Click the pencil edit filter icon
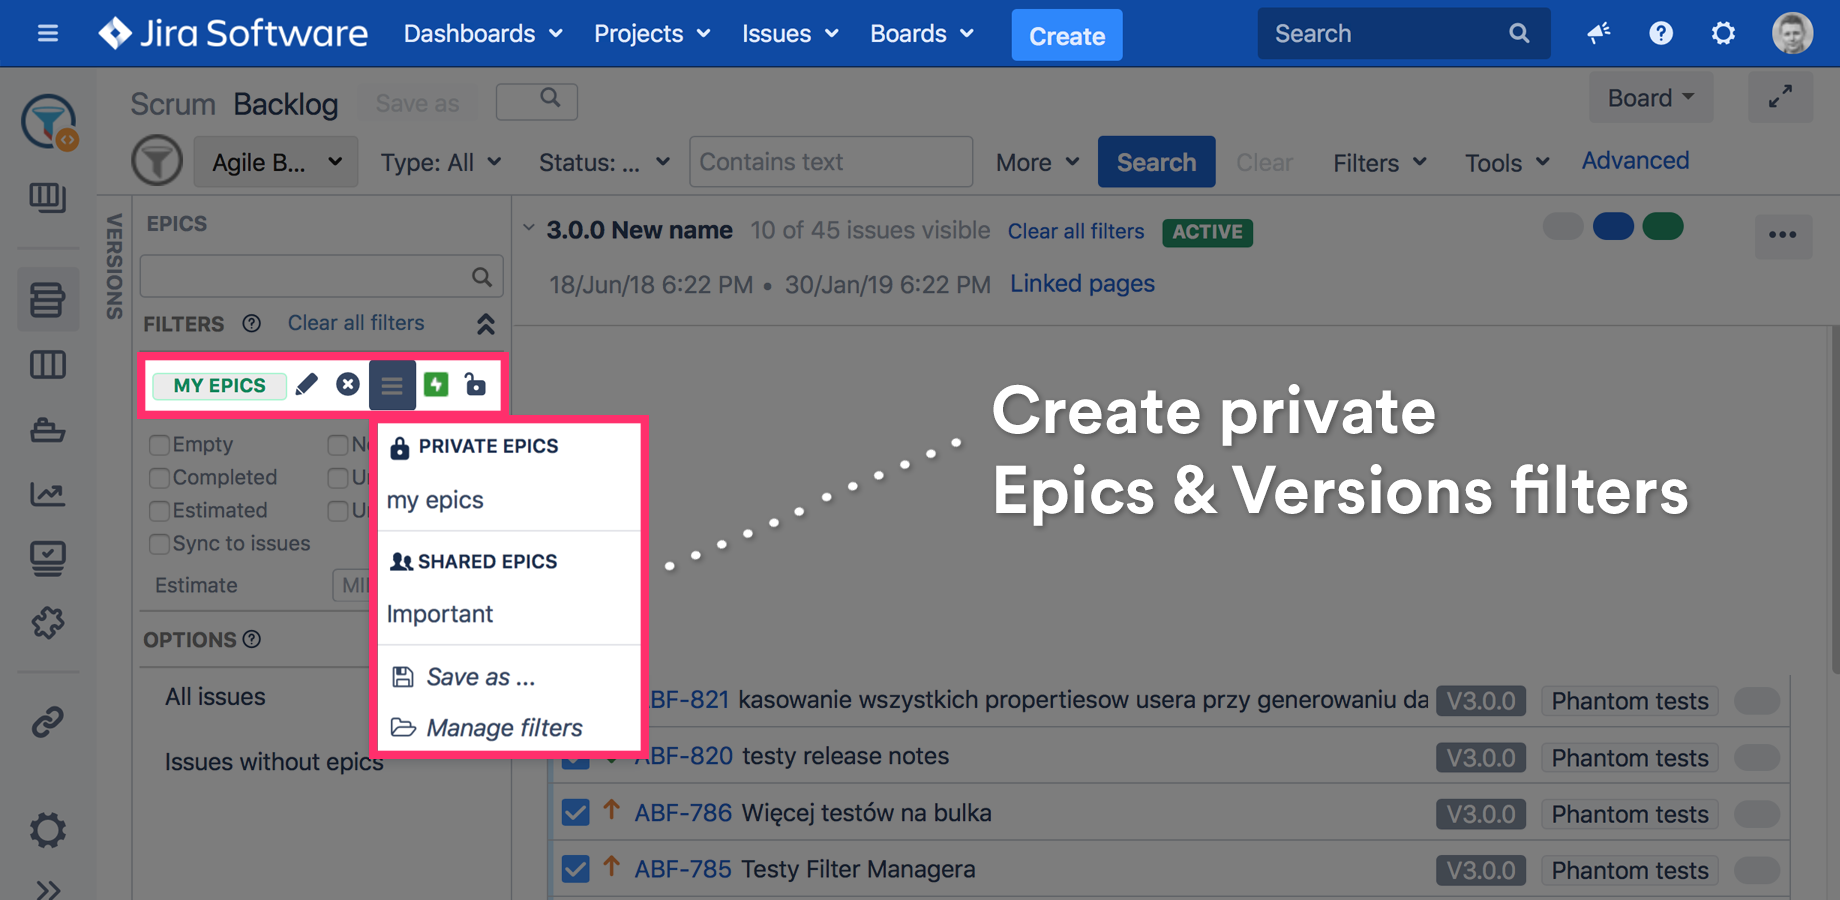Viewport: 1840px width, 900px height. 307,385
